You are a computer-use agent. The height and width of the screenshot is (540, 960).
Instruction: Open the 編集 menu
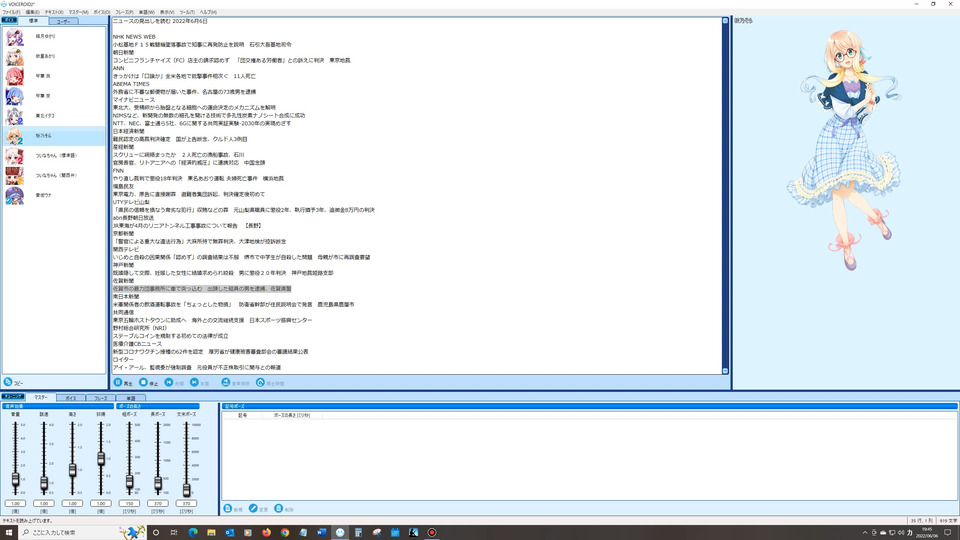point(32,12)
